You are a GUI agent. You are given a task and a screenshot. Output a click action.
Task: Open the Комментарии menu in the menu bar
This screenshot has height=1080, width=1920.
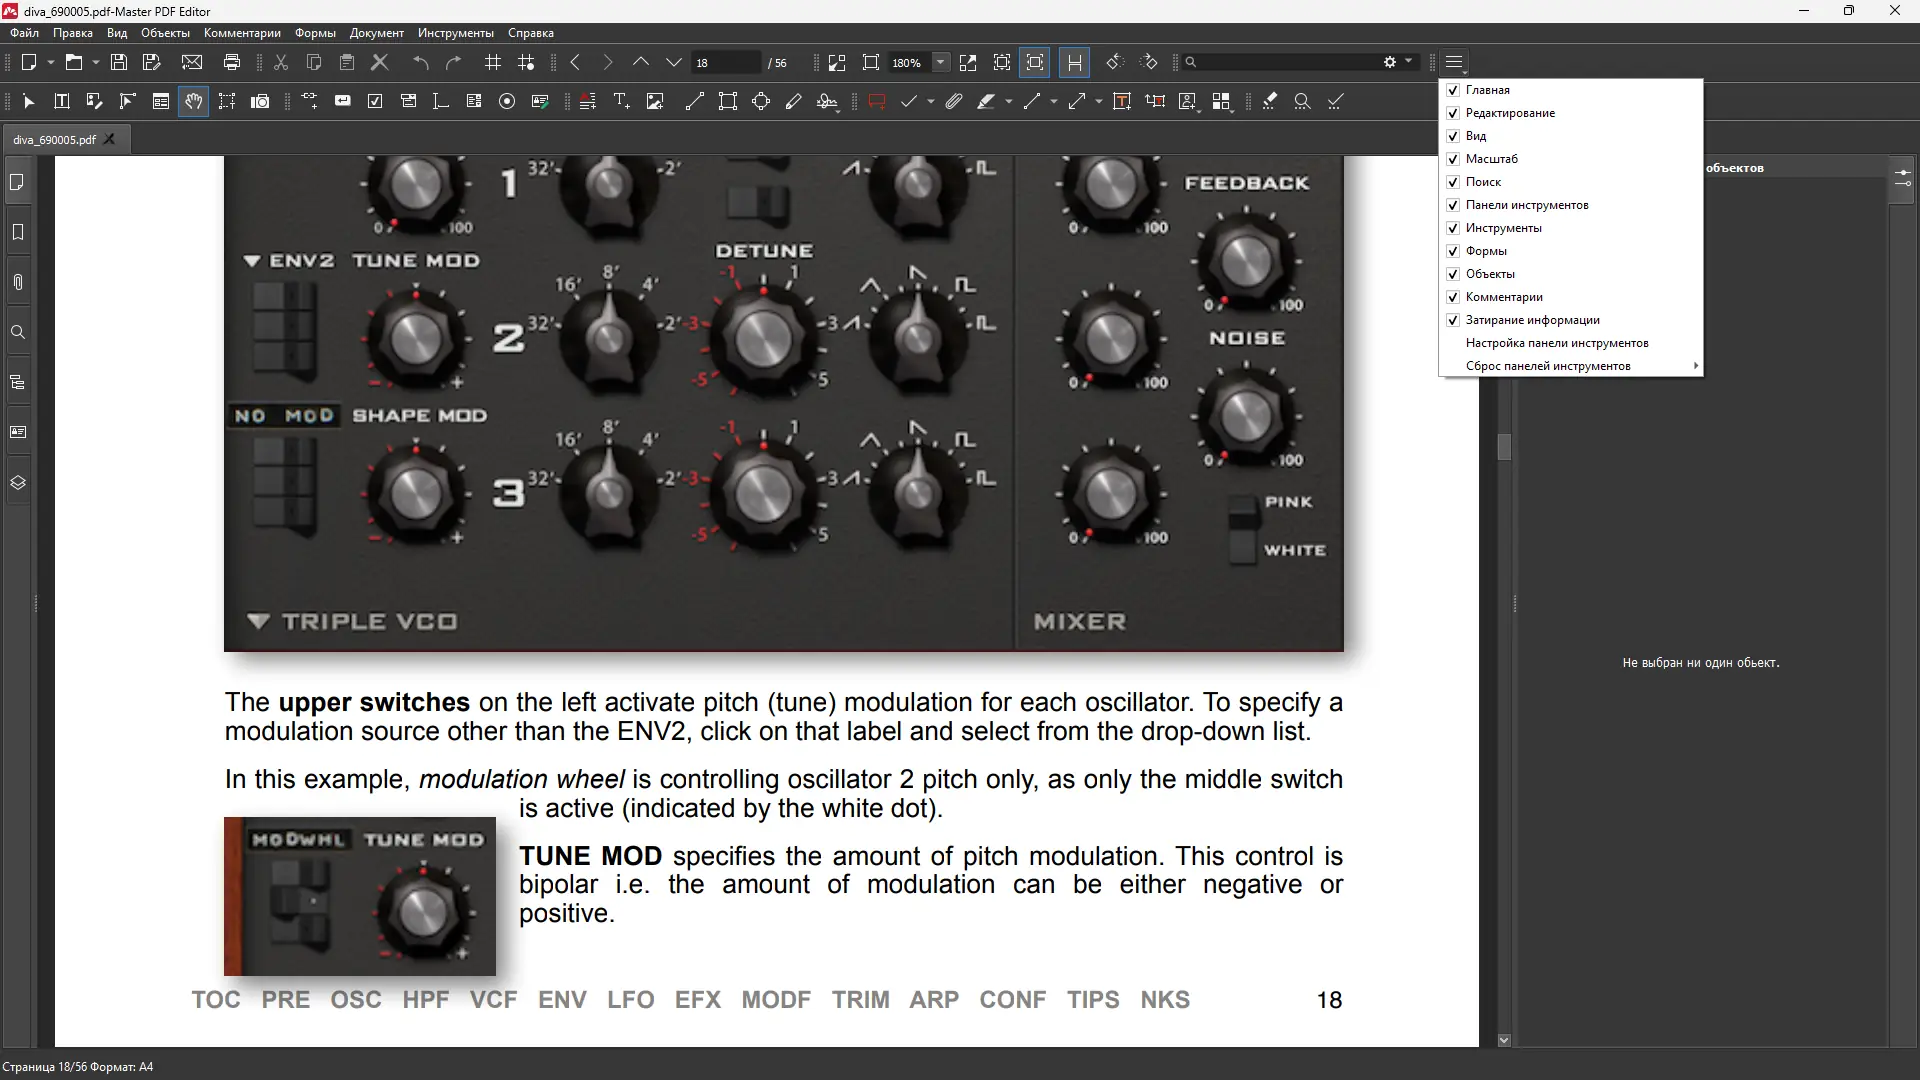(x=242, y=33)
